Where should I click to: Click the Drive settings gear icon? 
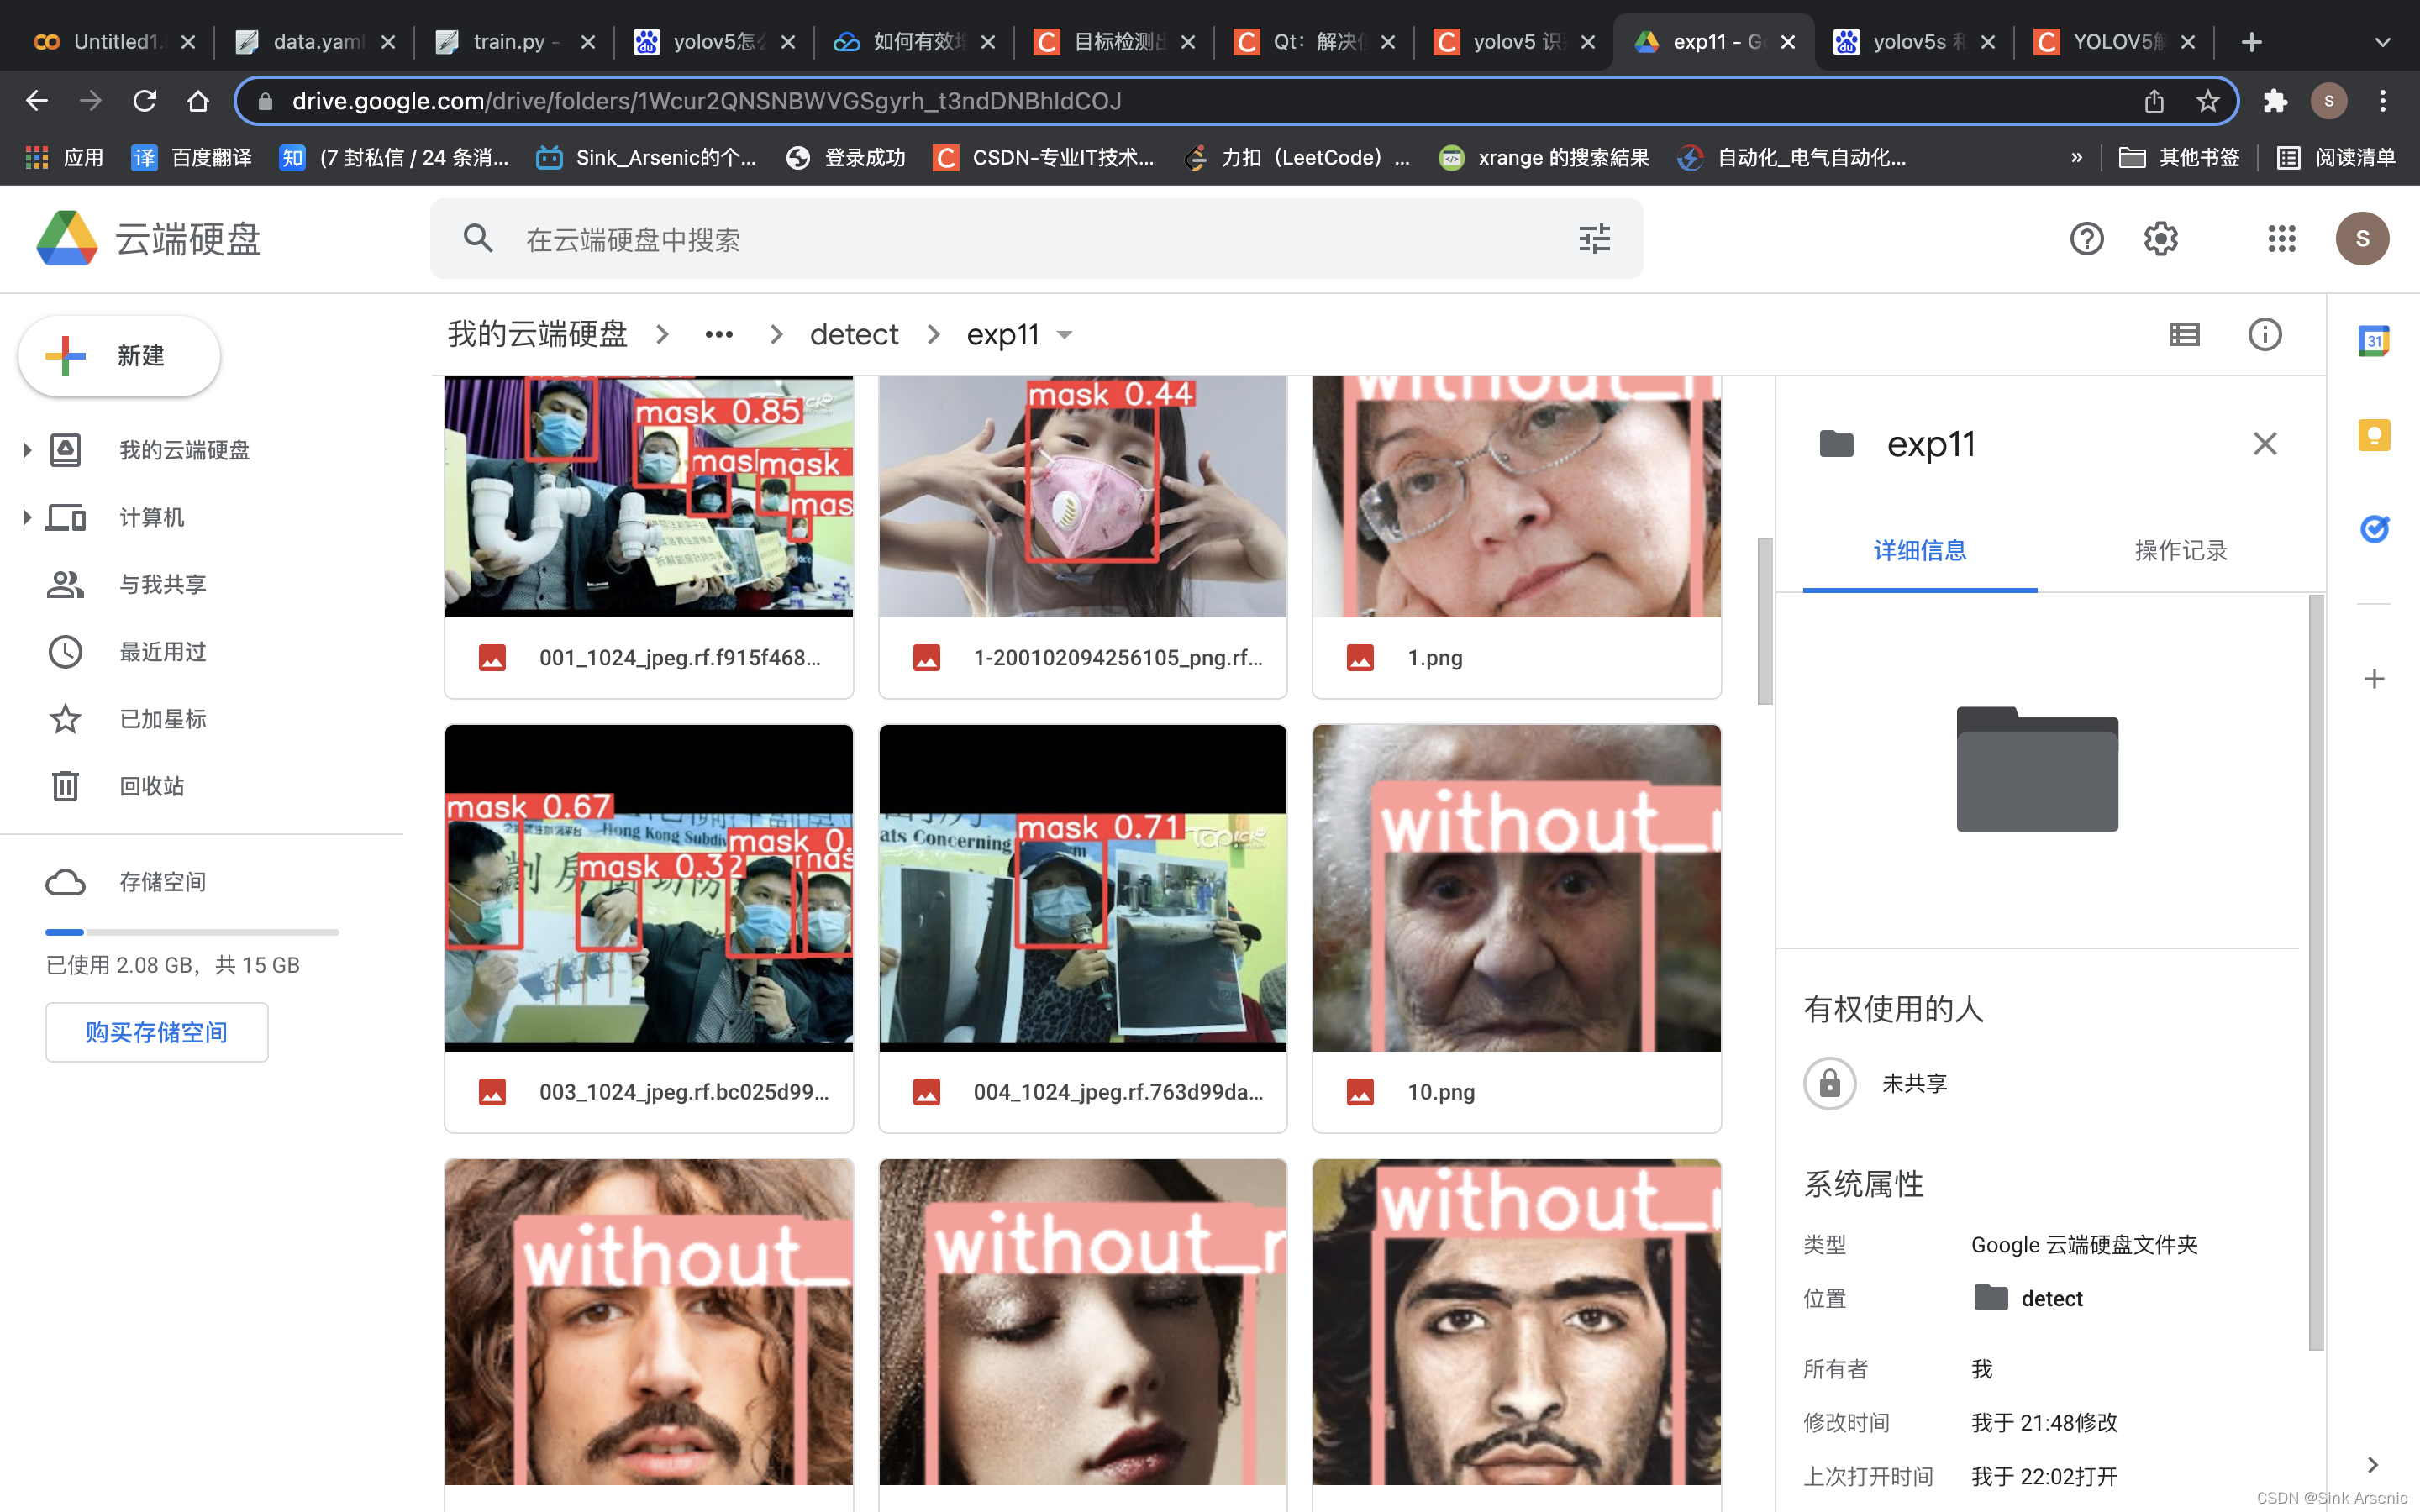[2160, 239]
